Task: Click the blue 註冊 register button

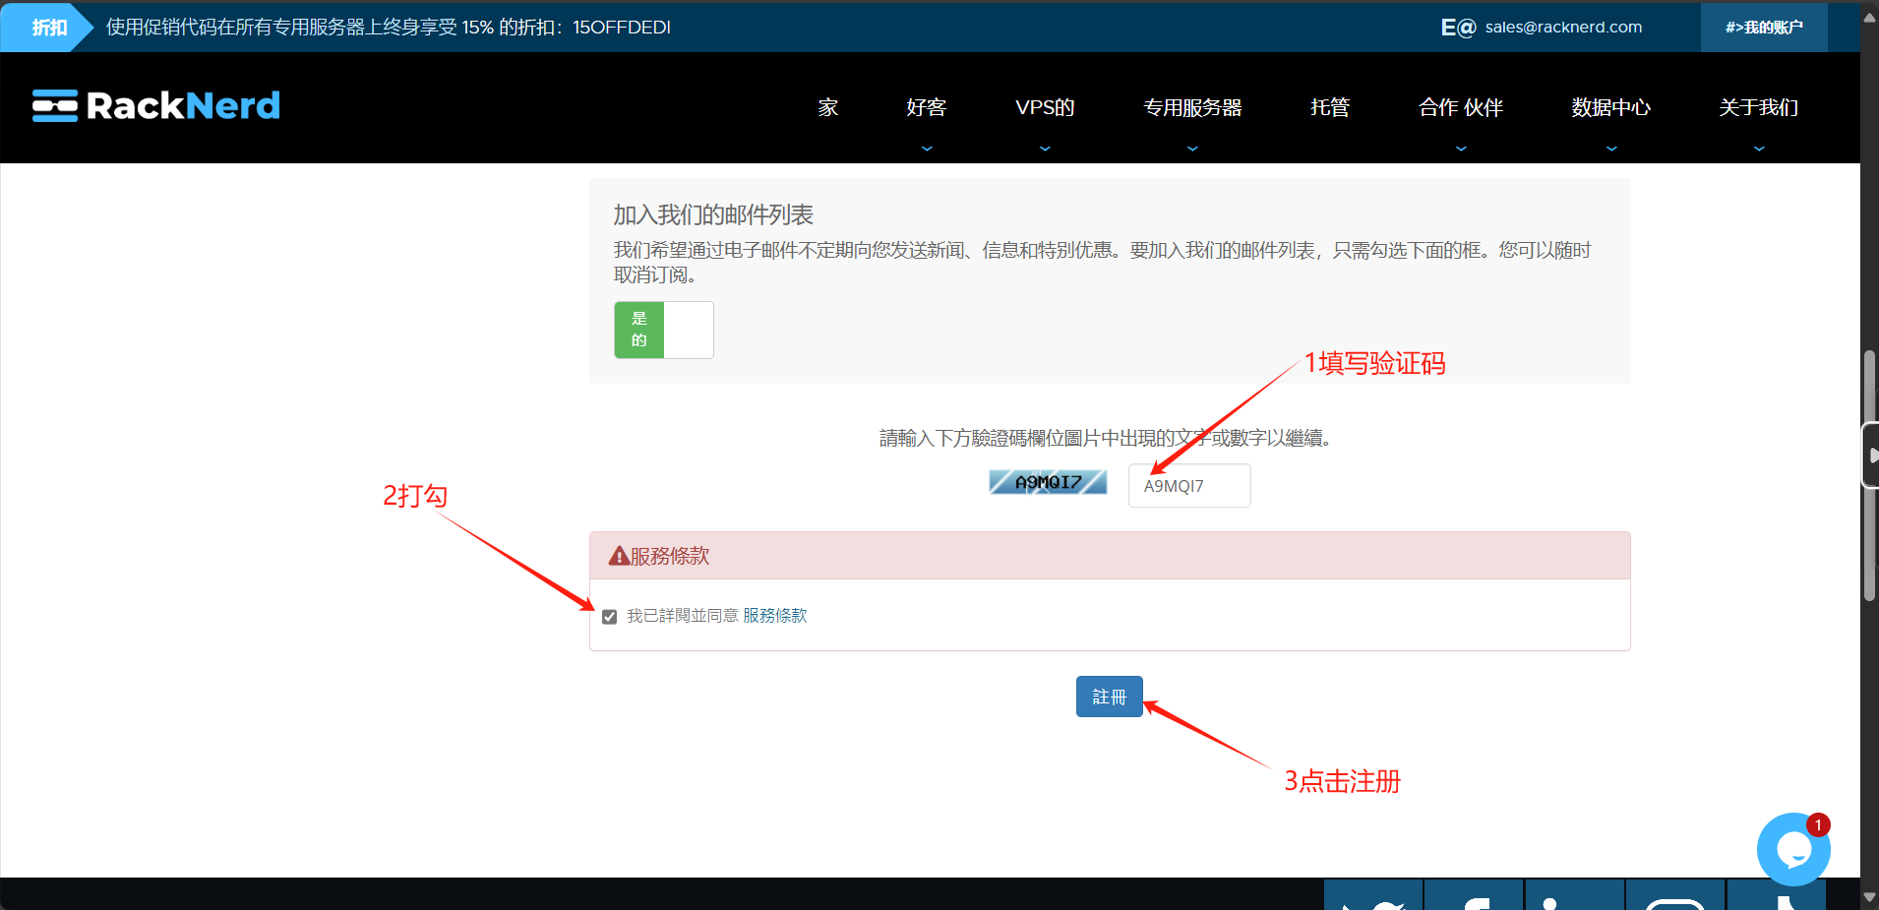Action: tap(1109, 697)
